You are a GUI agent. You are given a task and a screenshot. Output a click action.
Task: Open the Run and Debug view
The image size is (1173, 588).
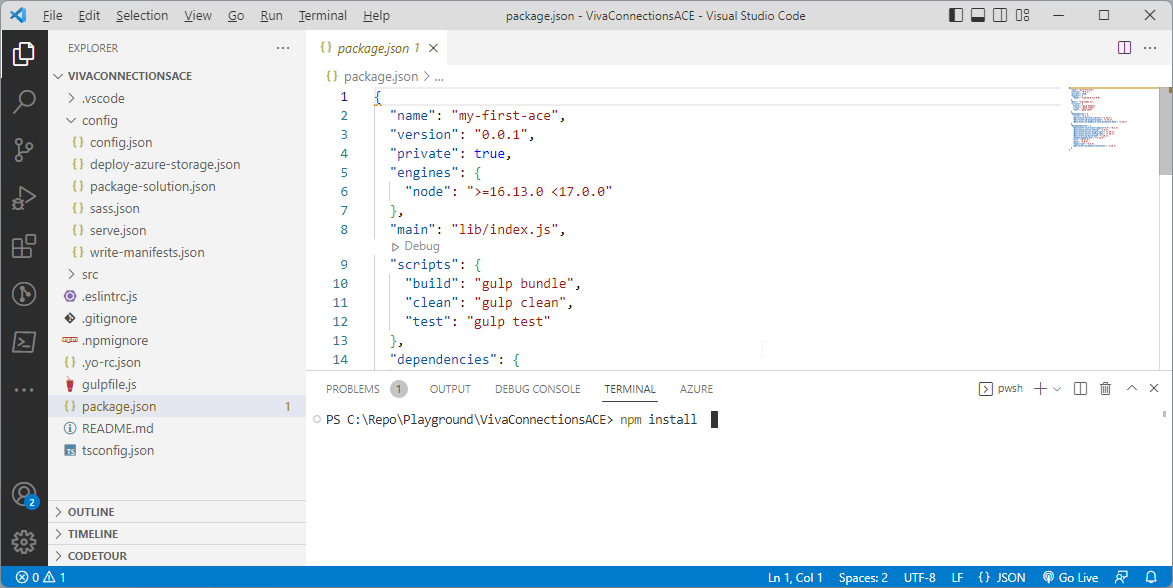click(x=24, y=198)
